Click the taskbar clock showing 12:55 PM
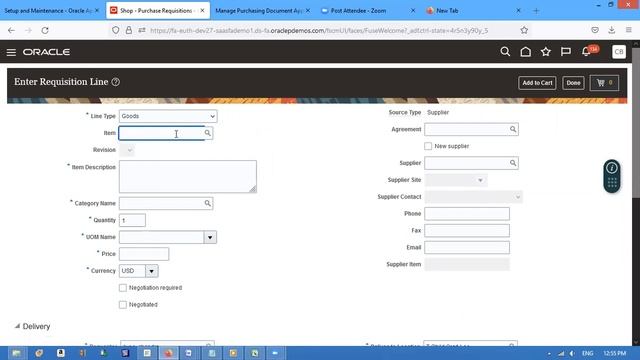Viewport: 640px width, 360px height. [x=614, y=353]
